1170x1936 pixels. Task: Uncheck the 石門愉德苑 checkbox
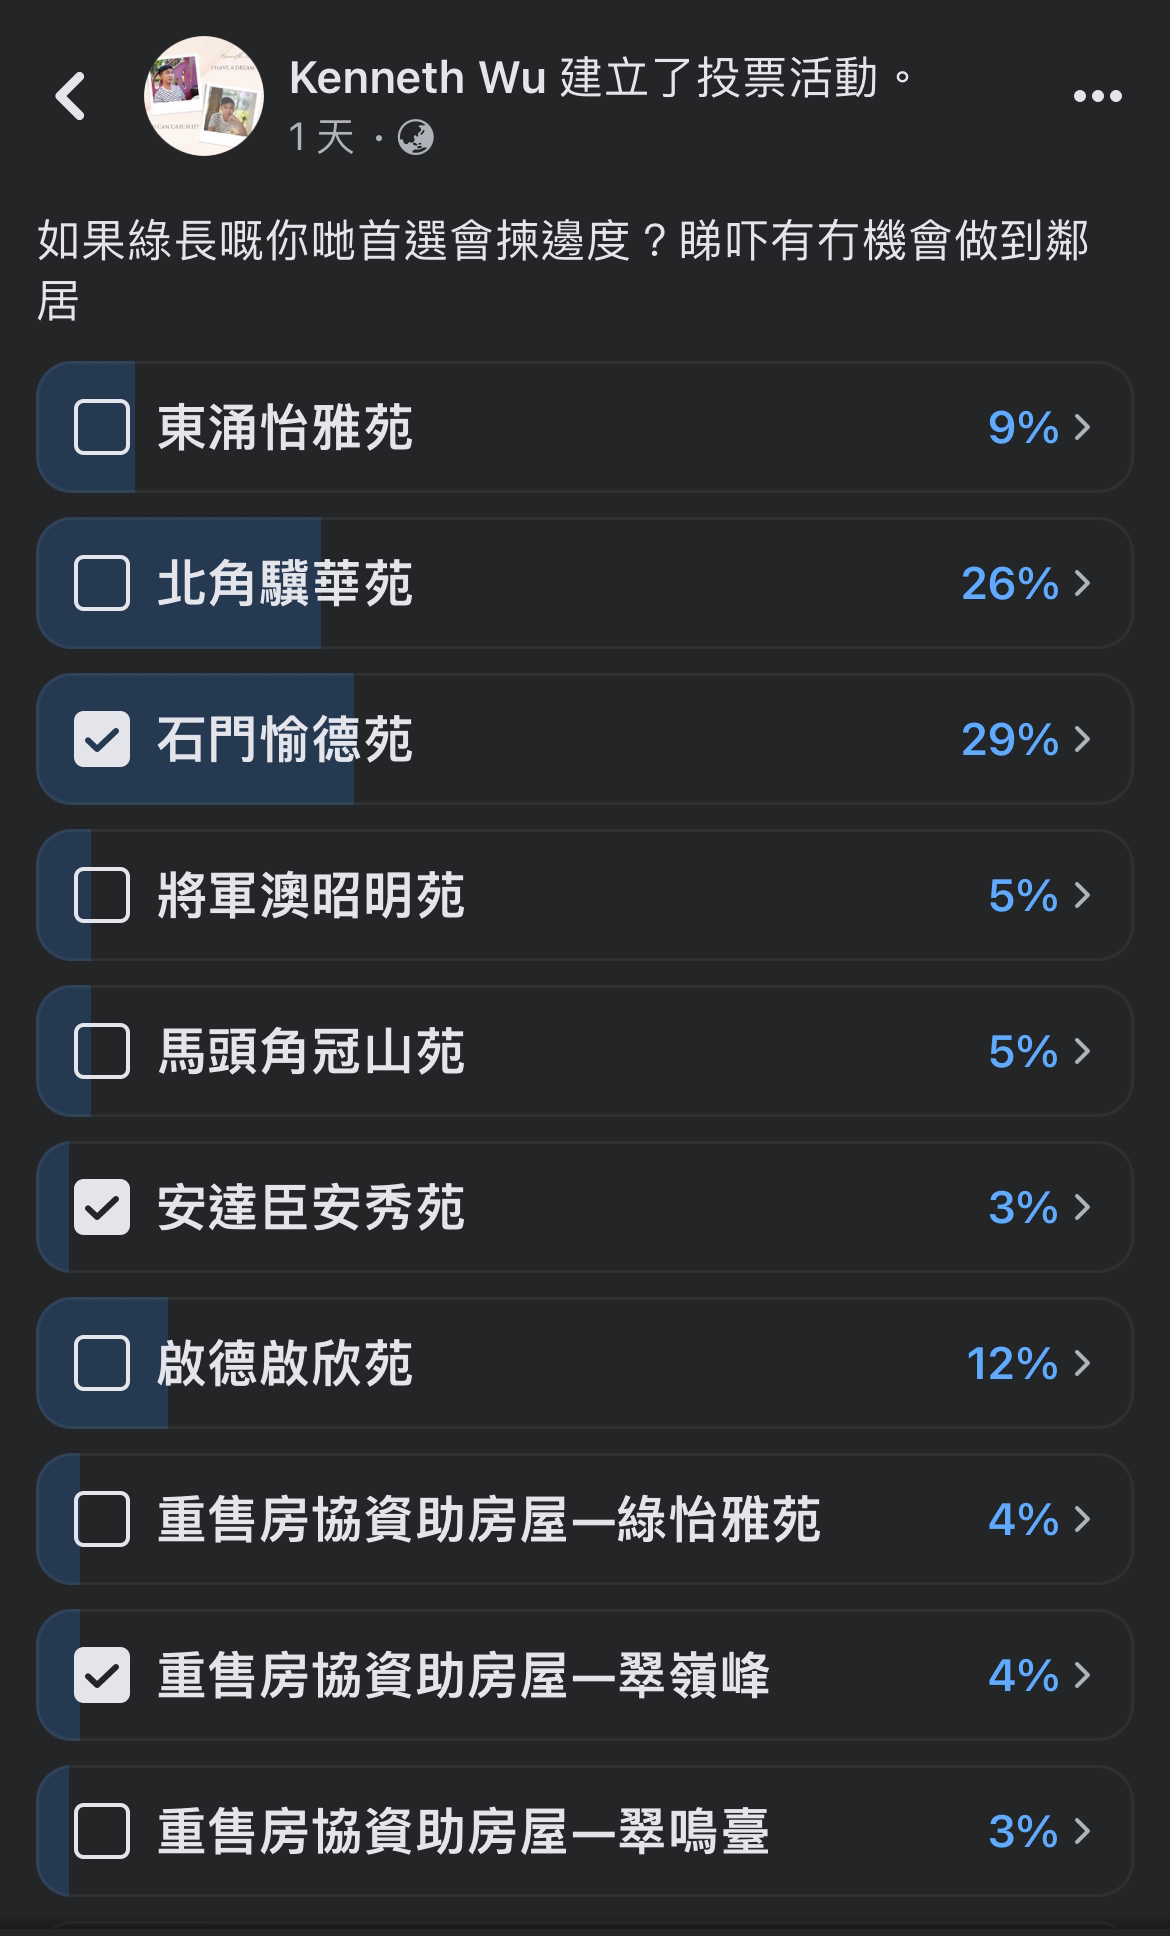tap(102, 739)
